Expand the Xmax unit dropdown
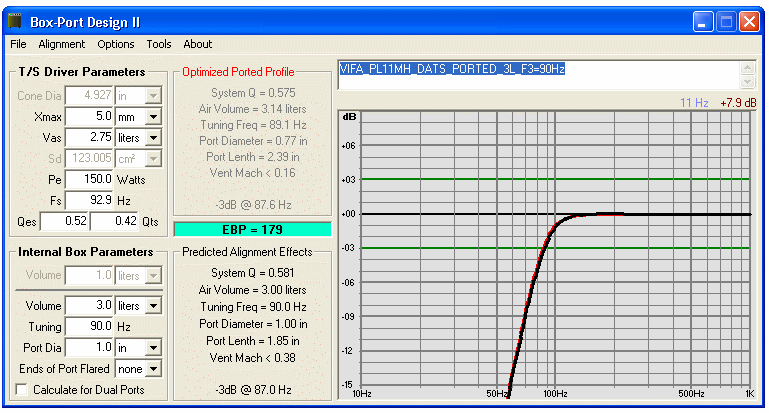The width and height of the screenshot is (769, 413). [x=154, y=117]
